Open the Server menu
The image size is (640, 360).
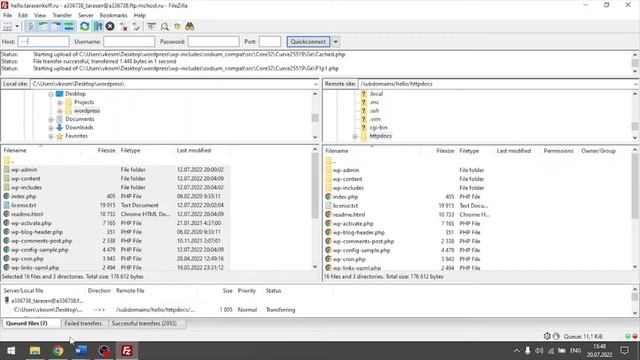[x=86, y=15]
